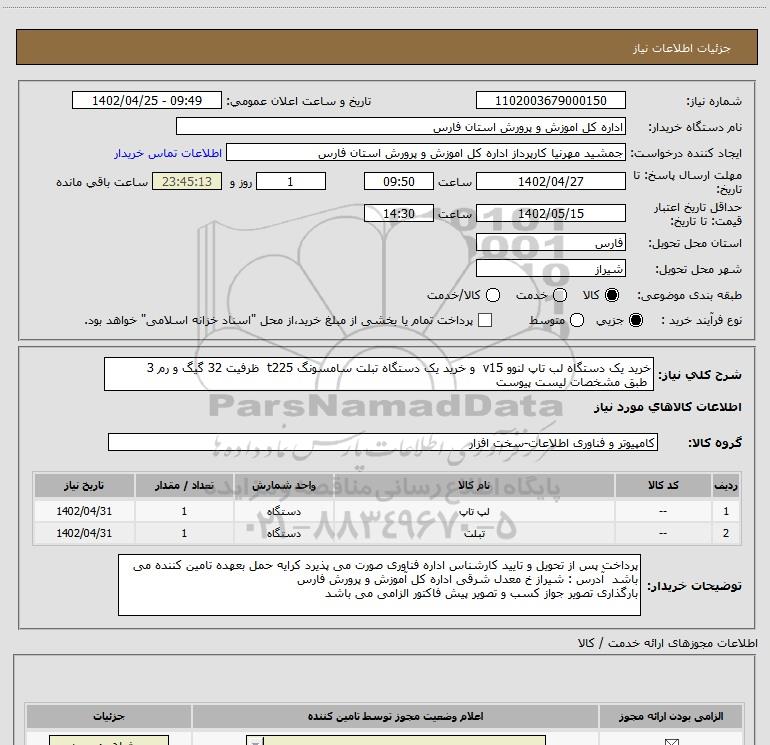
Task: Click the کد کالا column header
Action: (x=663, y=486)
